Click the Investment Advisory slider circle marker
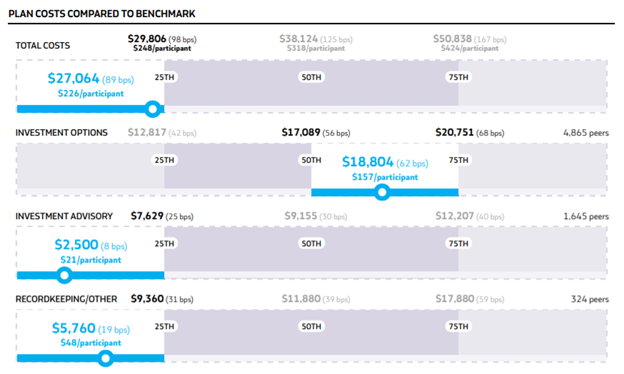Screen dimensions: 624x374 click(64, 275)
